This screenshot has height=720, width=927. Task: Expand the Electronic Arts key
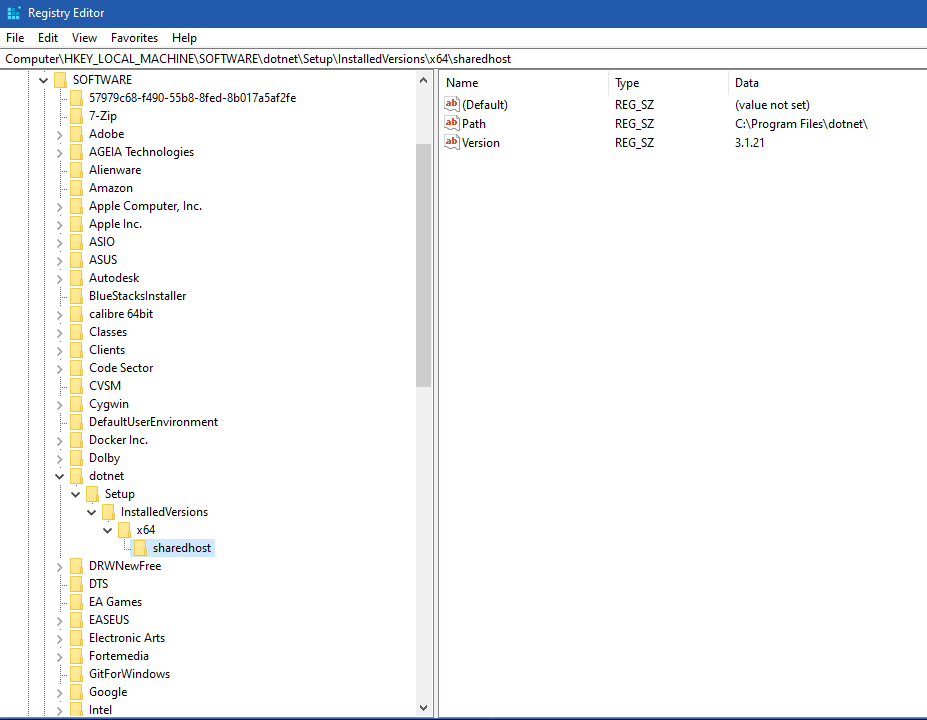[59, 638]
